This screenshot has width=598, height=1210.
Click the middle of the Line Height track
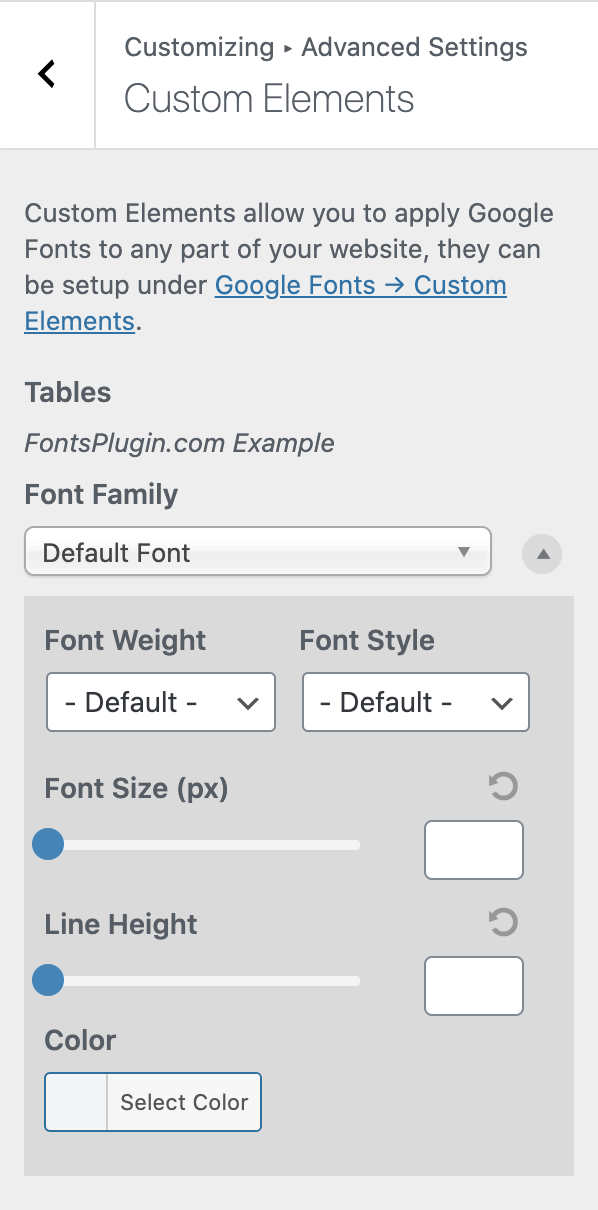point(202,981)
